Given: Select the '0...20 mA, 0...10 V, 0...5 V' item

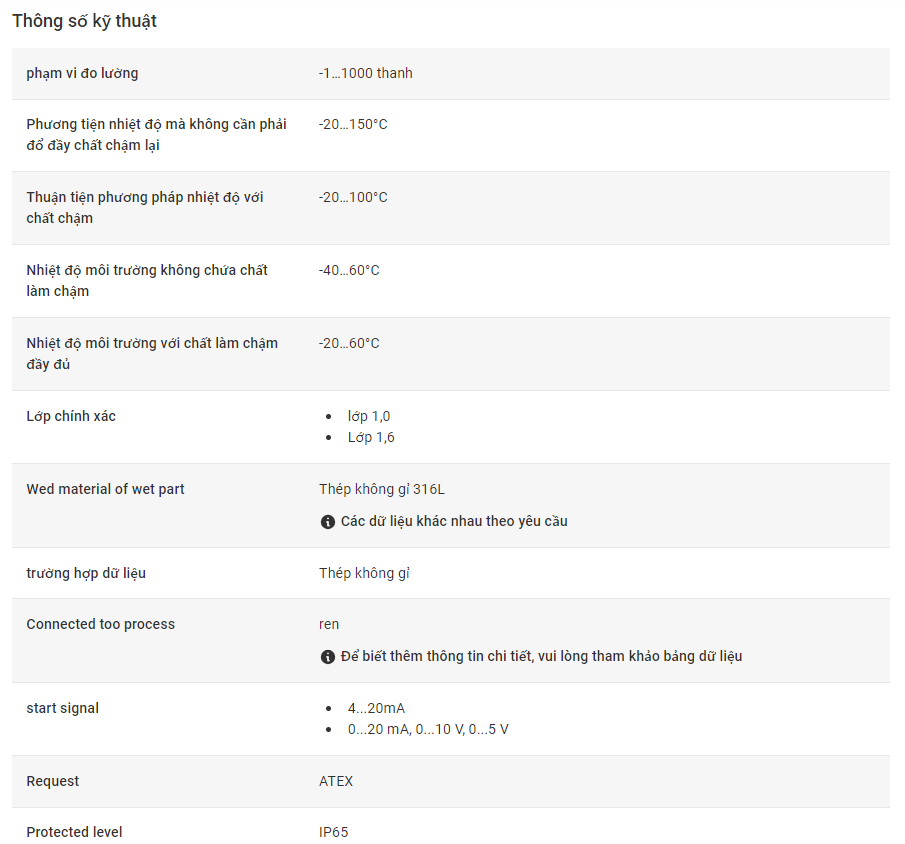Looking at the screenshot, I should [428, 730].
